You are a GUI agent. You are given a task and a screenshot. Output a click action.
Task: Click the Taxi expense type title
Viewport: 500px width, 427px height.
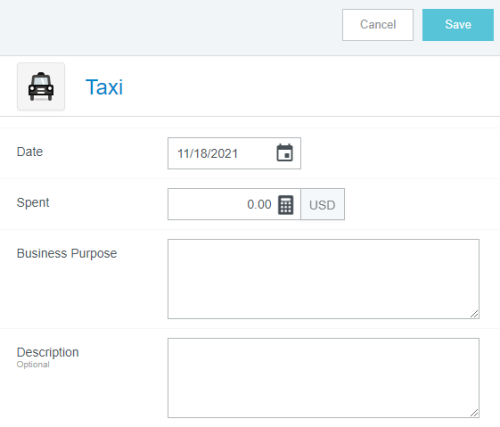[104, 87]
